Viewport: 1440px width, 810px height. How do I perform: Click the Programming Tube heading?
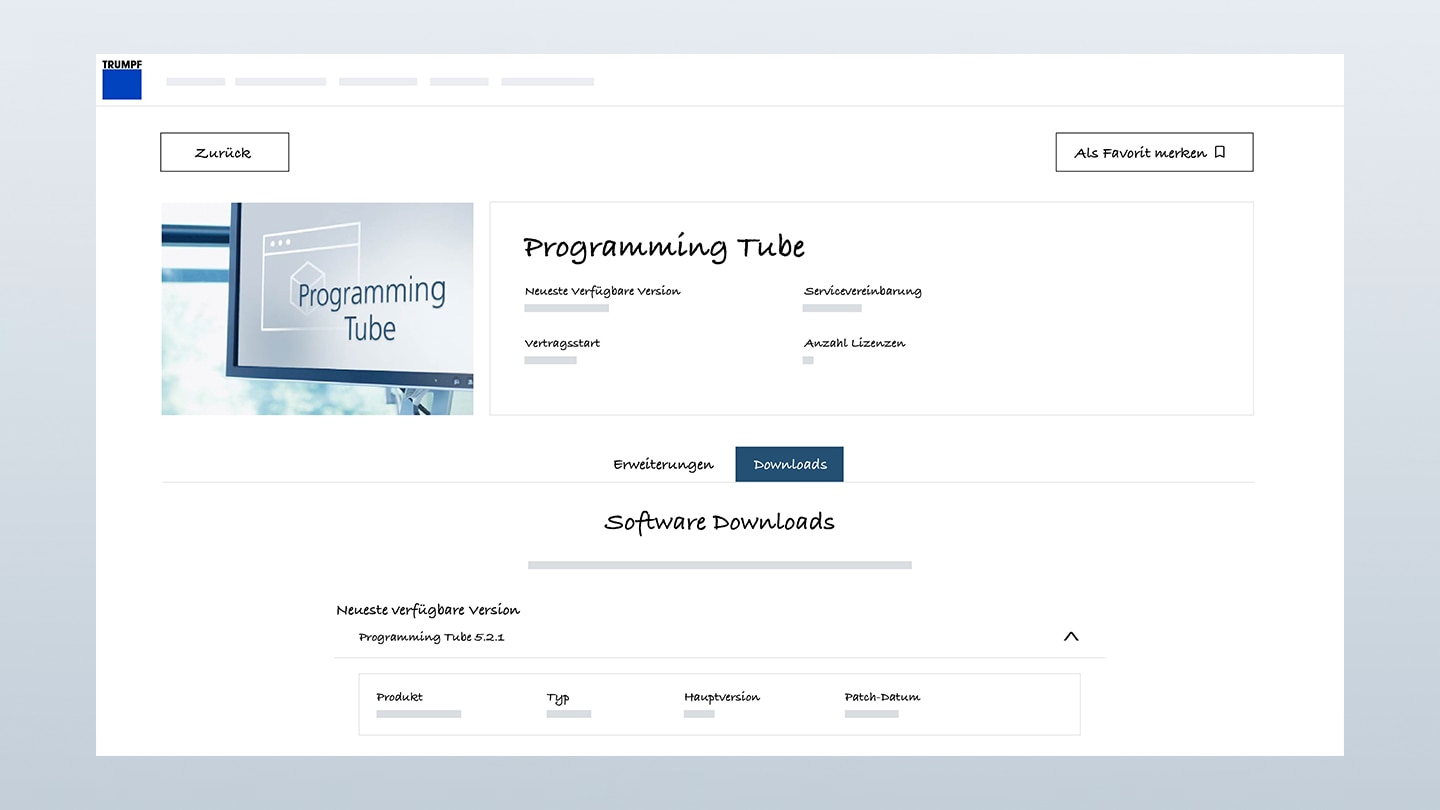click(x=663, y=247)
